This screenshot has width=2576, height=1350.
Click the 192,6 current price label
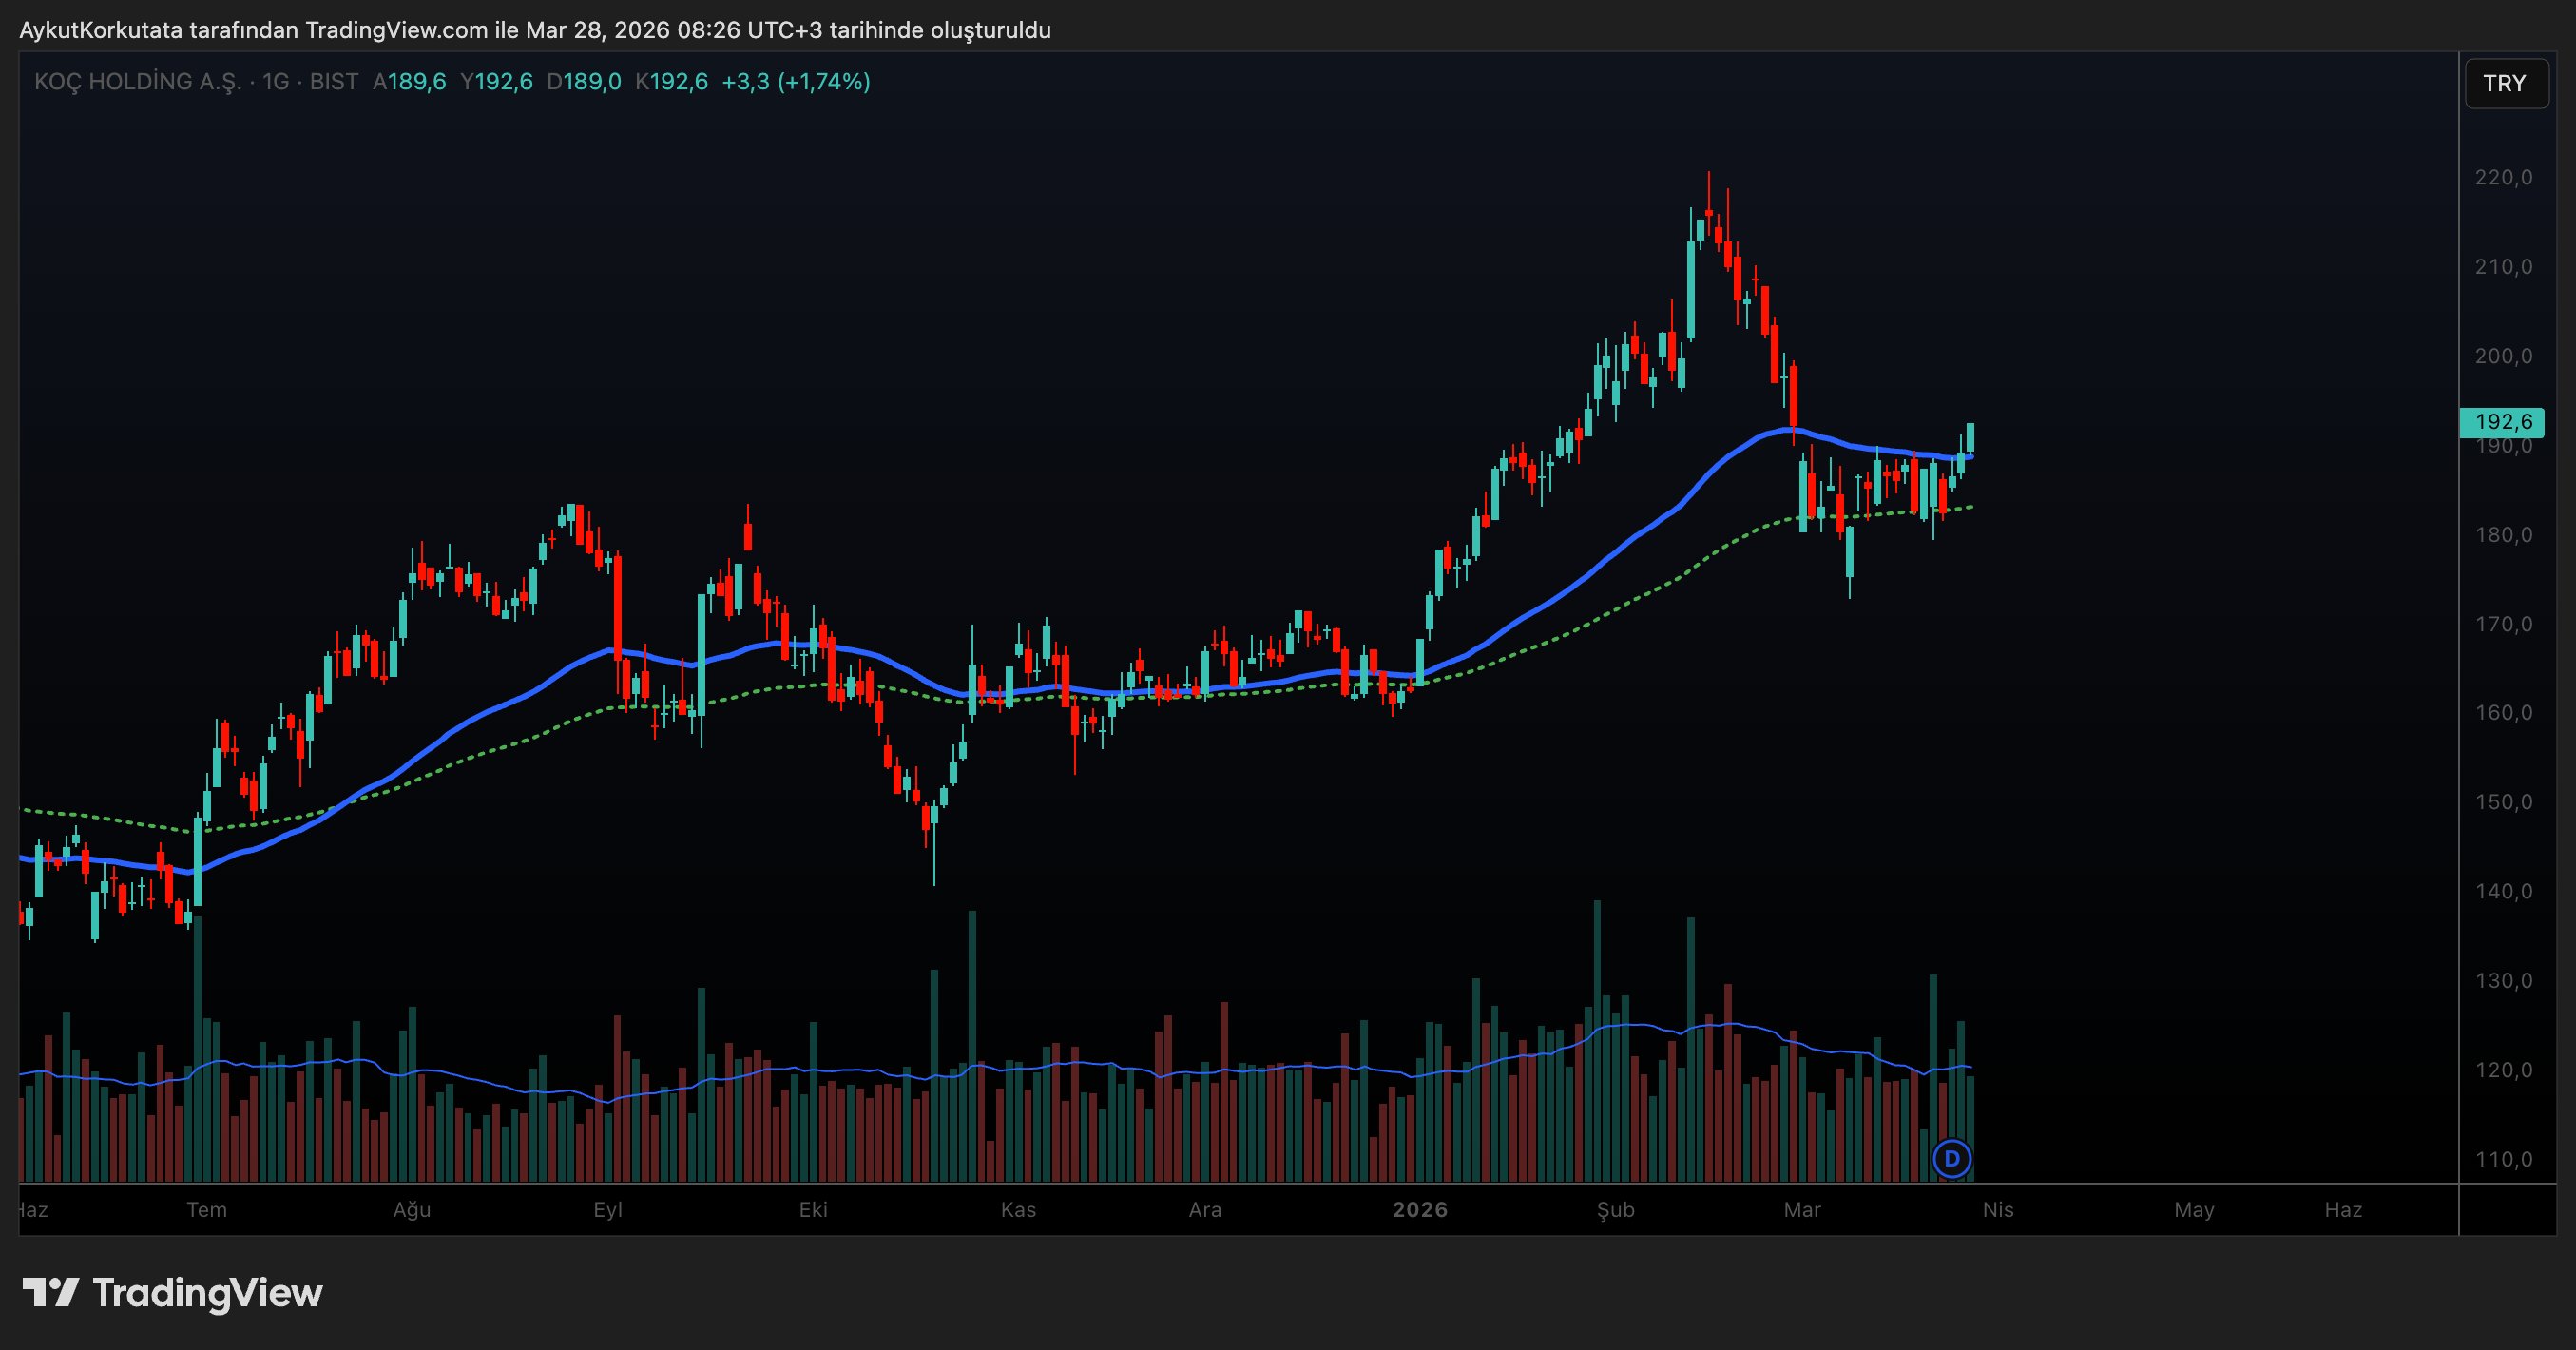click(2502, 422)
